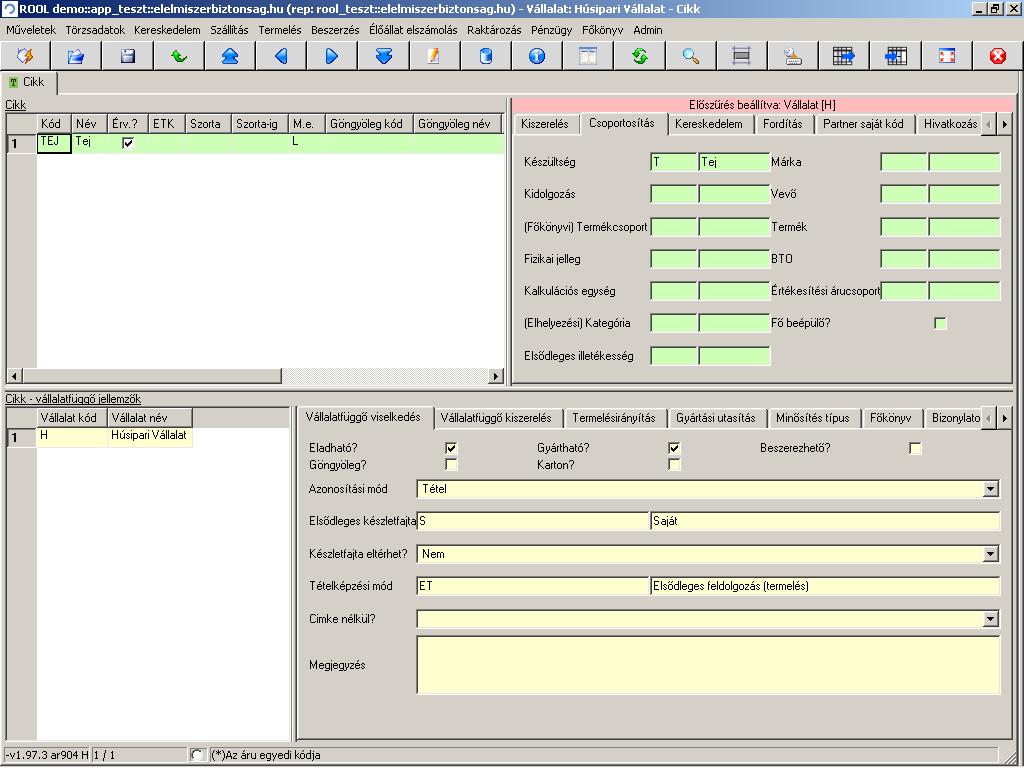Switch to the Fordítás tab
The width and height of the screenshot is (1024, 768).
782,124
